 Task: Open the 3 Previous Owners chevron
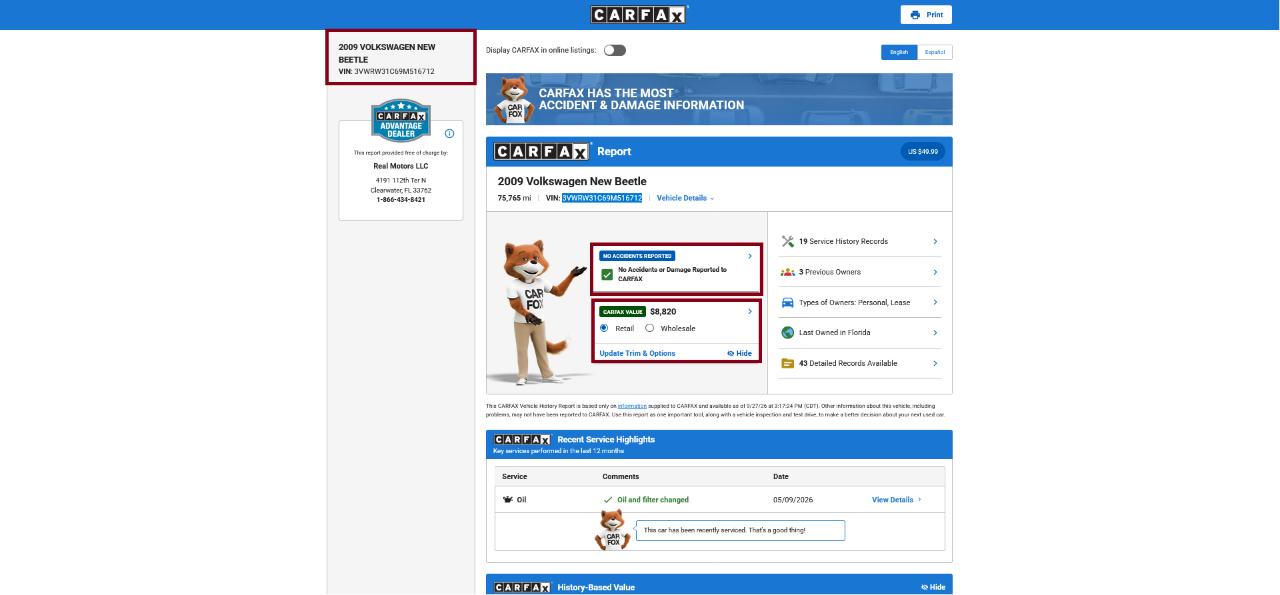(x=935, y=272)
